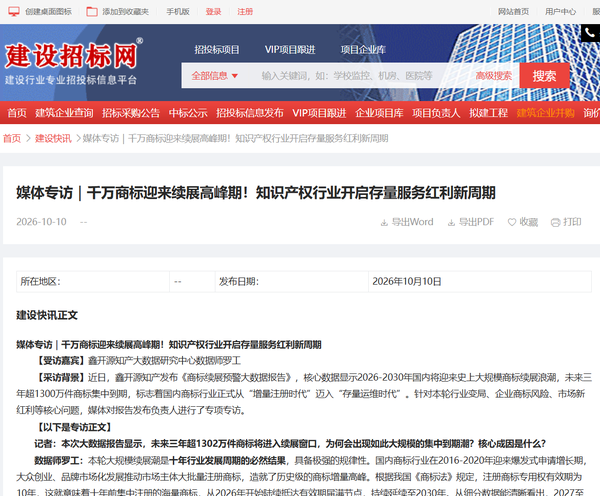Viewport: 600px width, 496px height.
Task: Open 高级搜索 advanced search
Action: 493,76
